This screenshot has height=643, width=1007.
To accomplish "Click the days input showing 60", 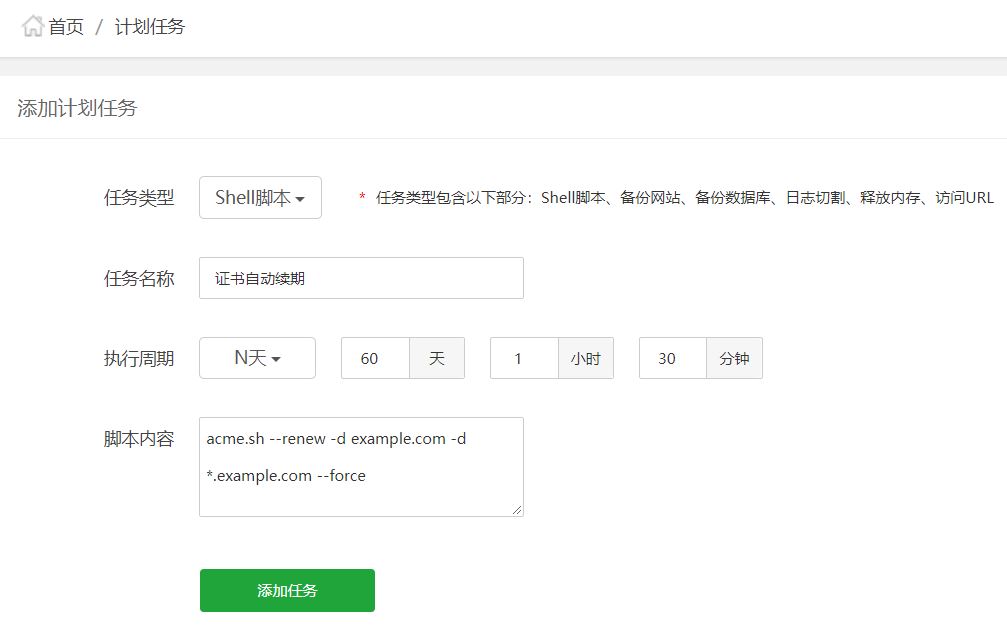I will (375, 358).
